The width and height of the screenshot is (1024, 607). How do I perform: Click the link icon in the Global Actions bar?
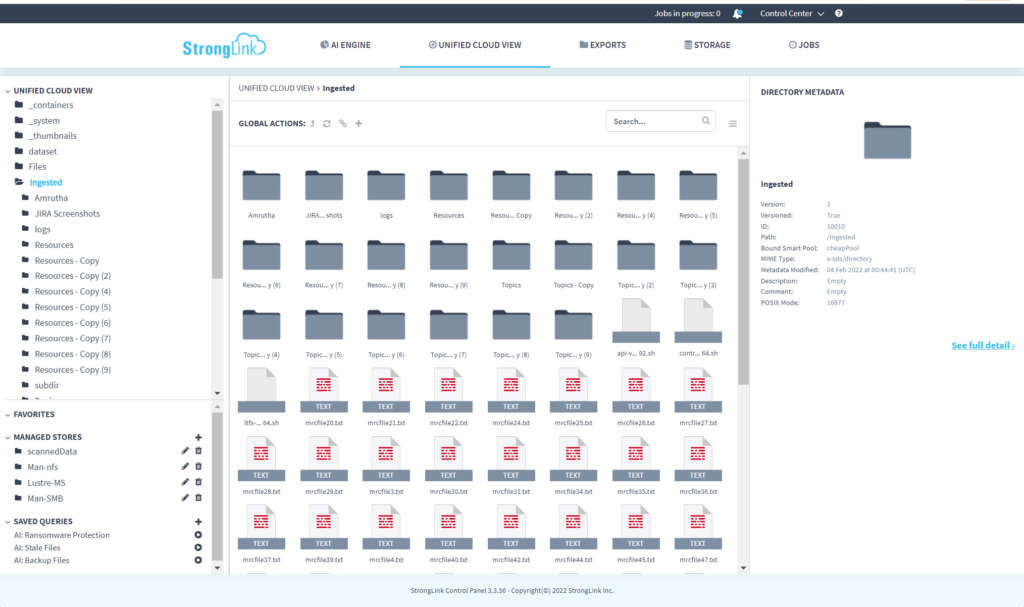[x=342, y=123]
